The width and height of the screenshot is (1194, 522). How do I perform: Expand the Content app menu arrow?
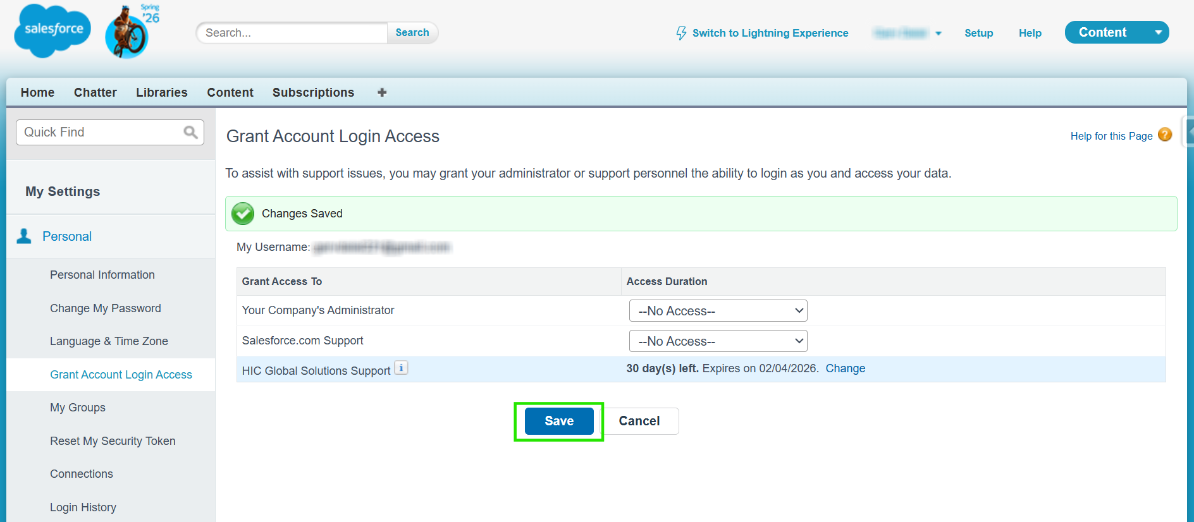tap(1158, 33)
